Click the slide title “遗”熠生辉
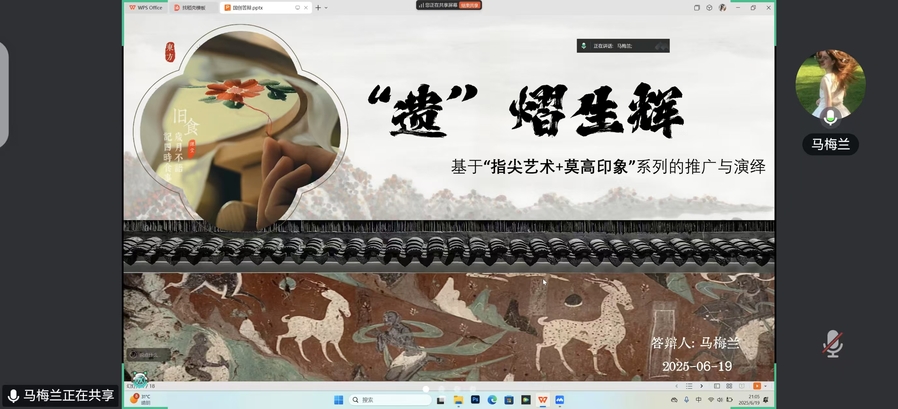898x409 pixels. point(525,111)
